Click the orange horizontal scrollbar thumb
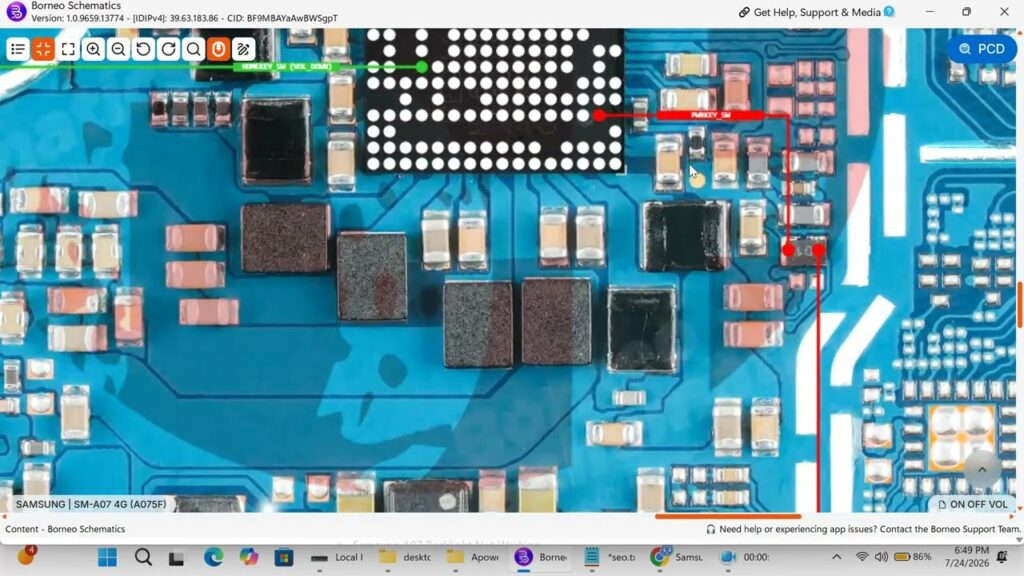Image resolution: width=1024 pixels, height=576 pixels. tap(728, 516)
